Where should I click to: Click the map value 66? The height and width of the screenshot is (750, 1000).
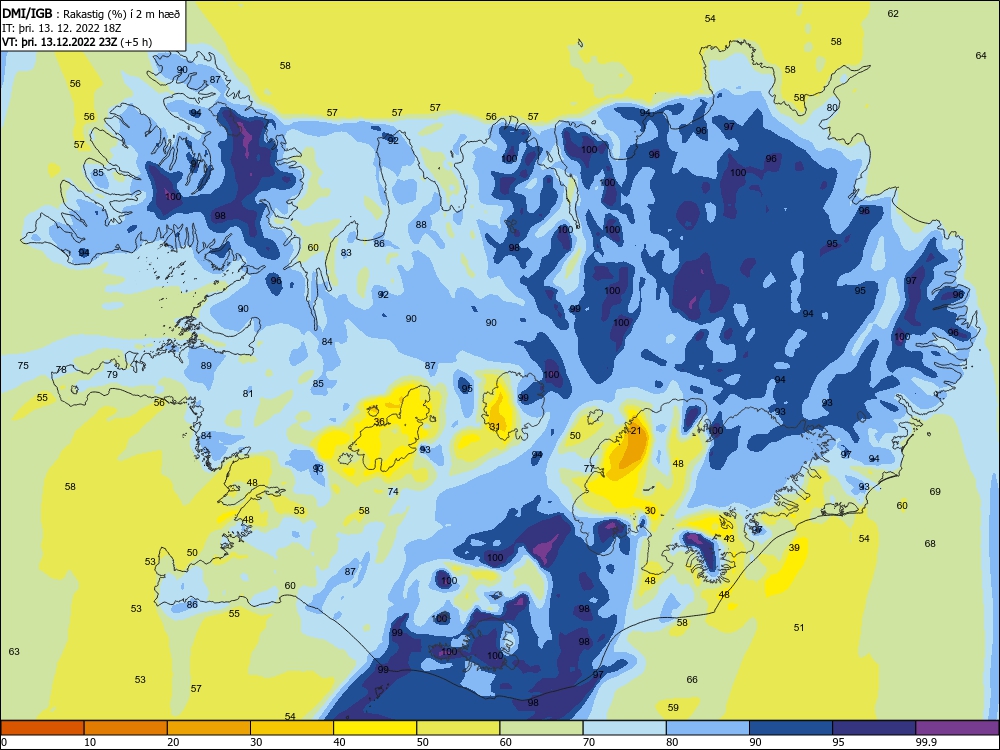coord(692,680)
